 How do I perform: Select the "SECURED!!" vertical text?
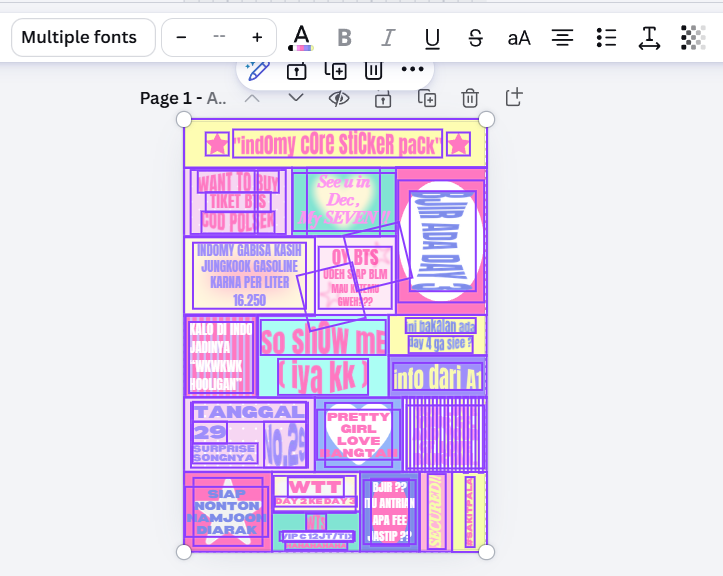click(436, 511)
